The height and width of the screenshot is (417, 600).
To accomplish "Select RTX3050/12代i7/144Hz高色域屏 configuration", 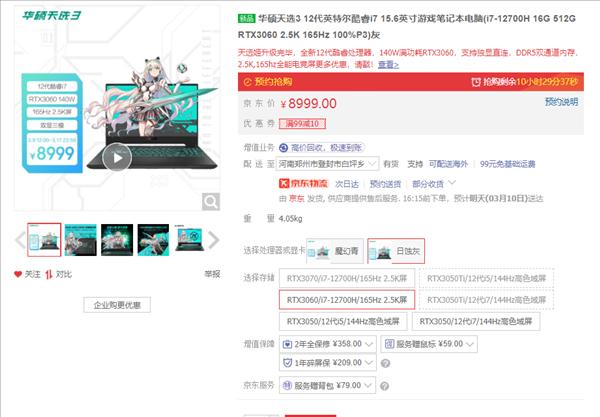I will 476,321.
